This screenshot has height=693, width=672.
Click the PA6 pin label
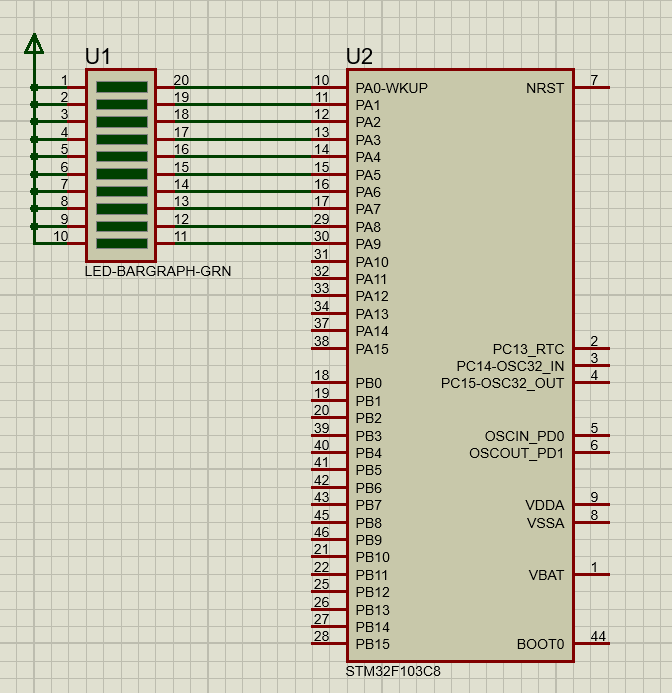pos(368,192)
